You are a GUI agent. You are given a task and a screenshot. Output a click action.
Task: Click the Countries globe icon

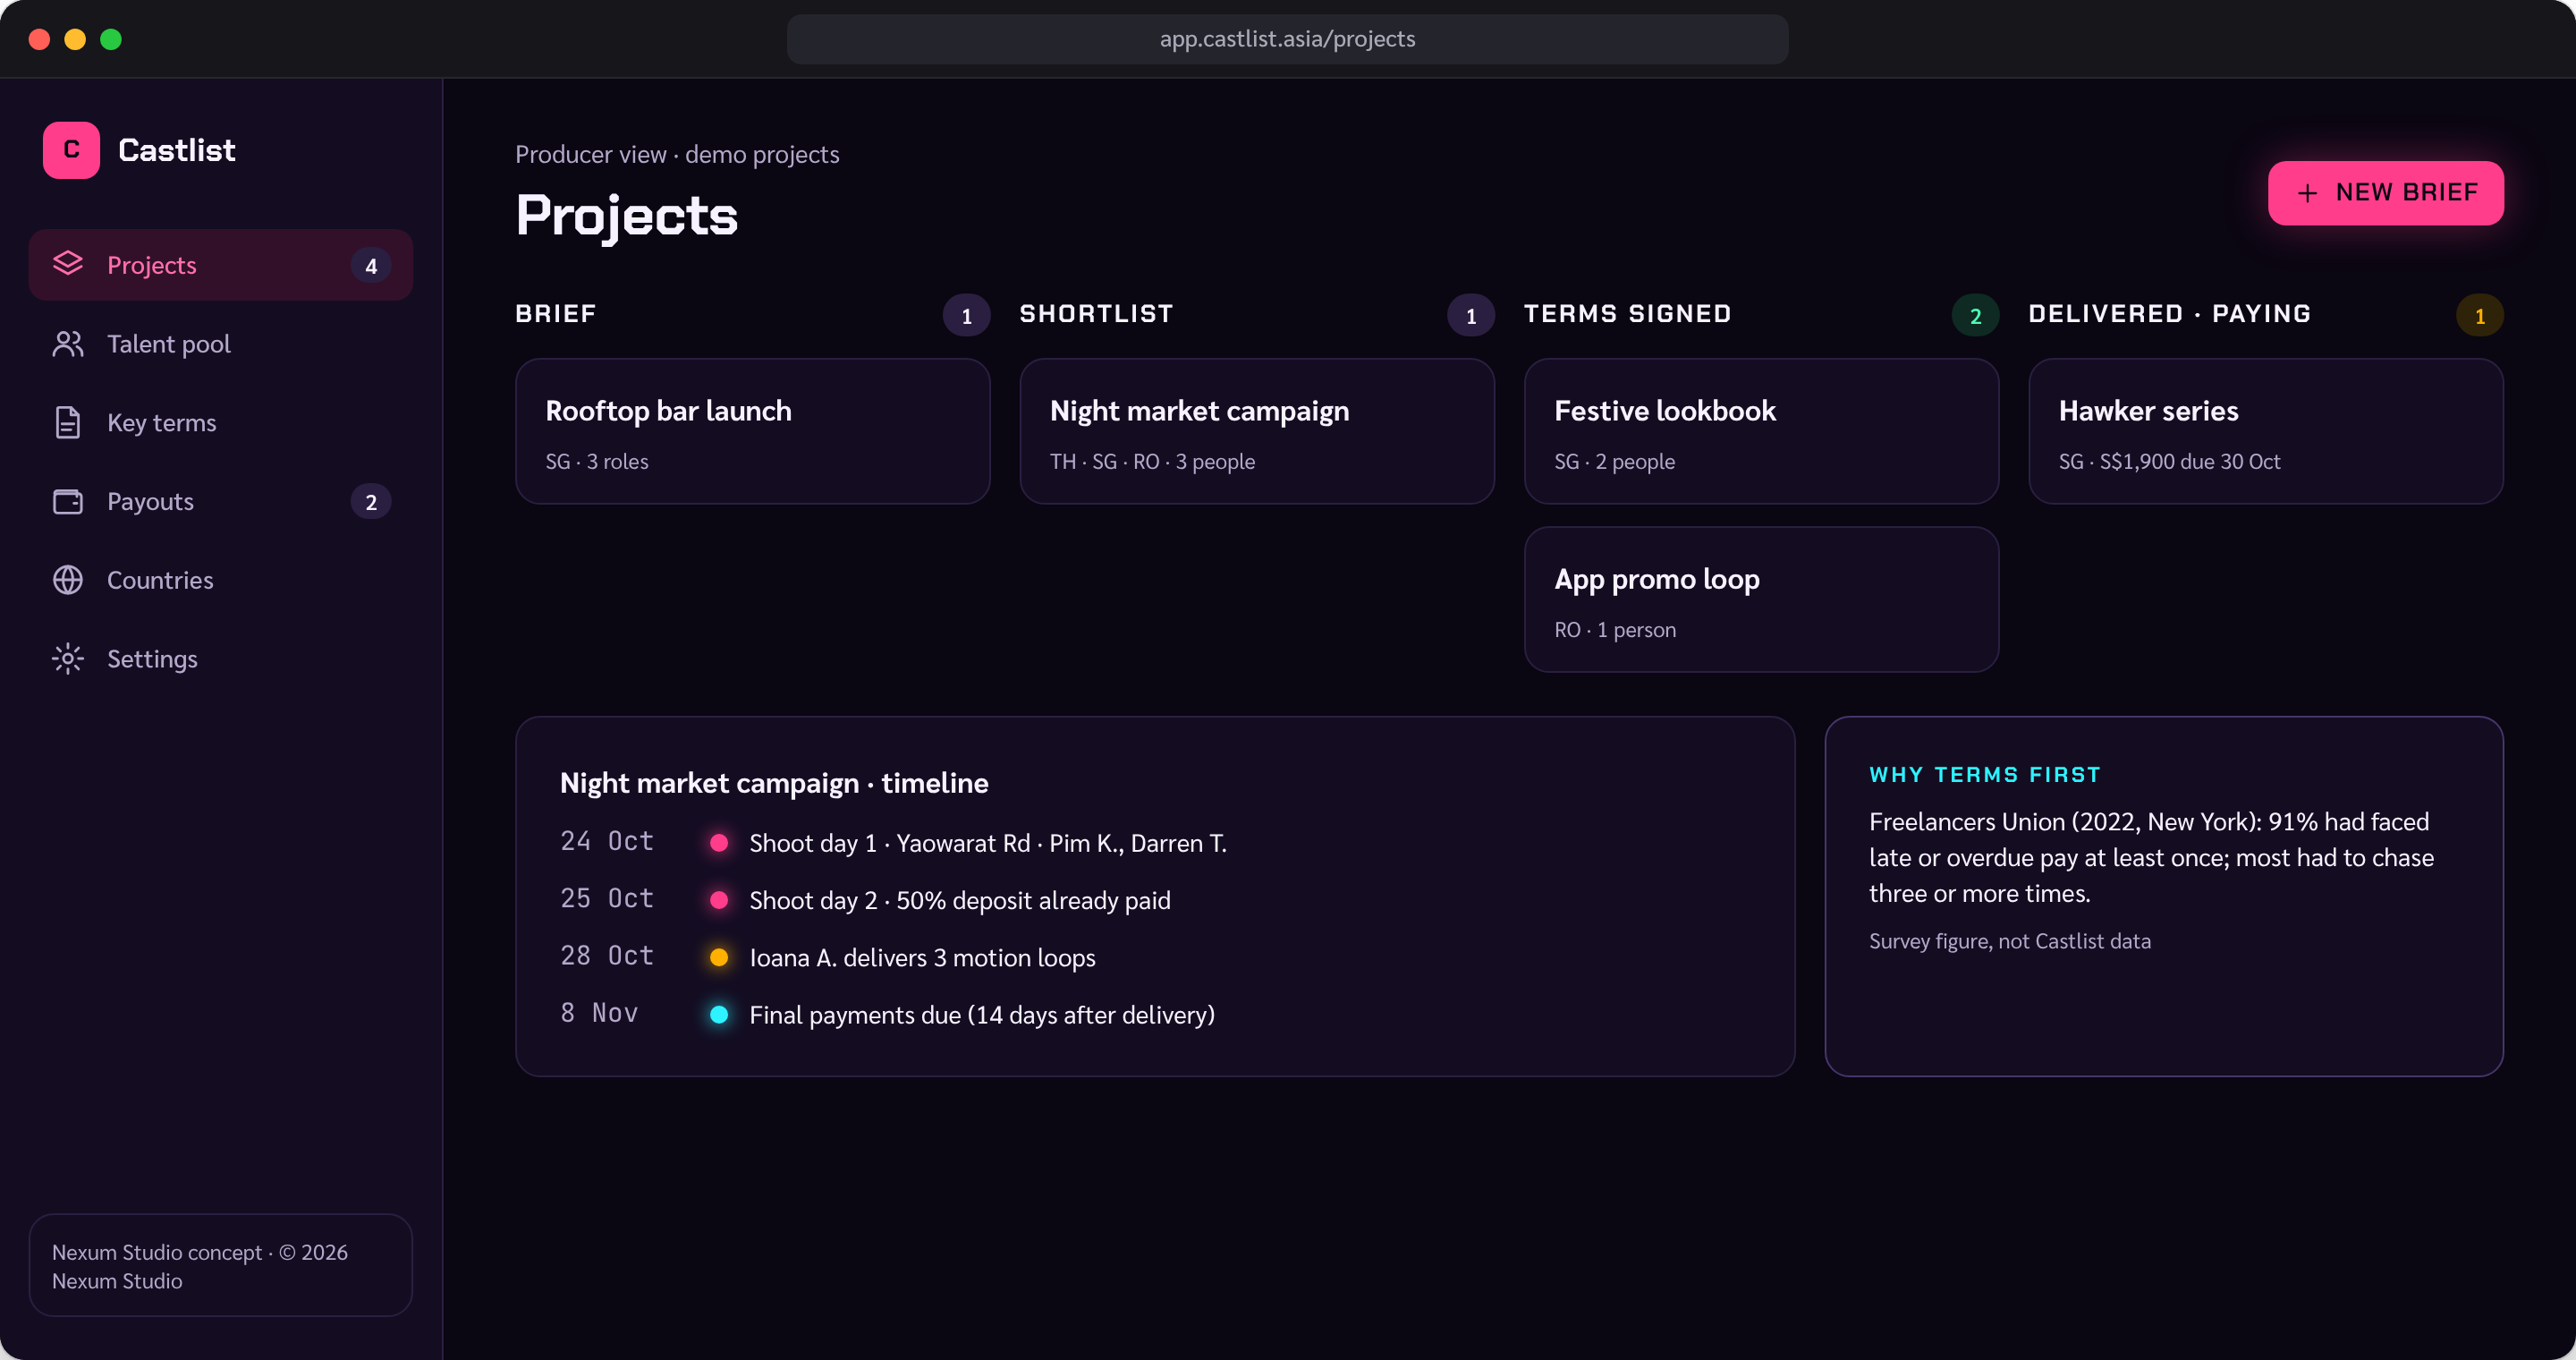tap(68, 580)
